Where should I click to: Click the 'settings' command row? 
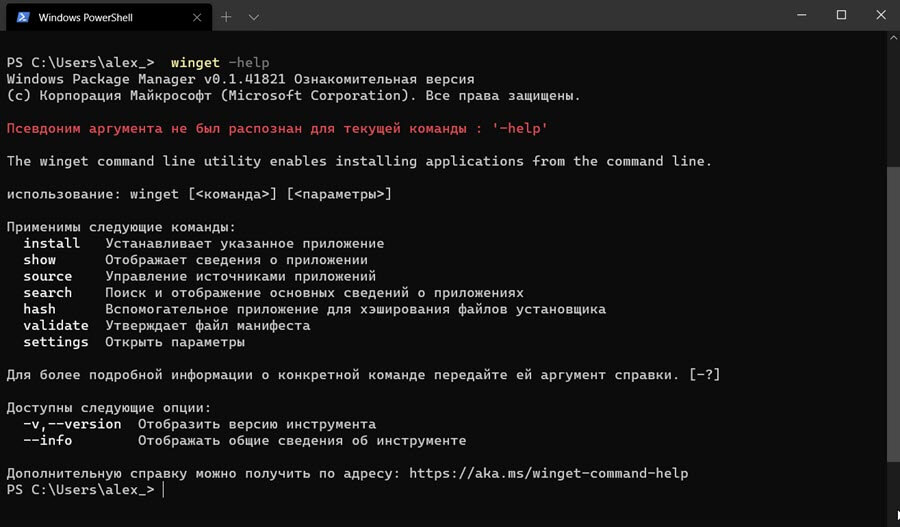134,342
